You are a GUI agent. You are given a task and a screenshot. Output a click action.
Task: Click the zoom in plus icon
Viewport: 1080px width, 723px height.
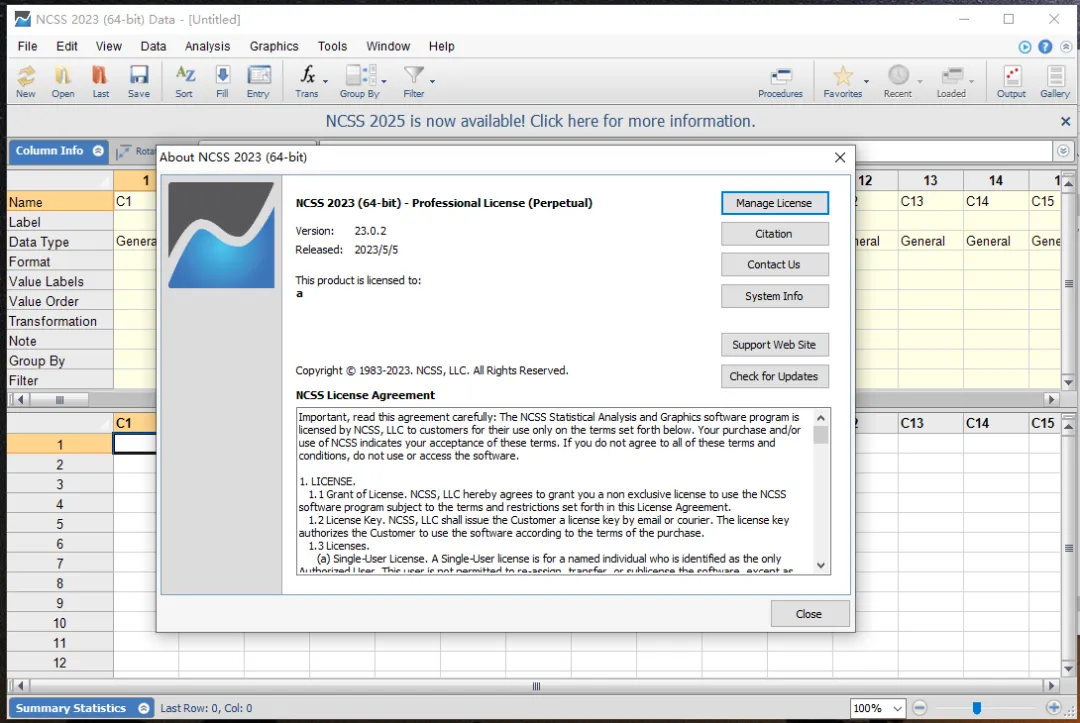point(1053,707)
